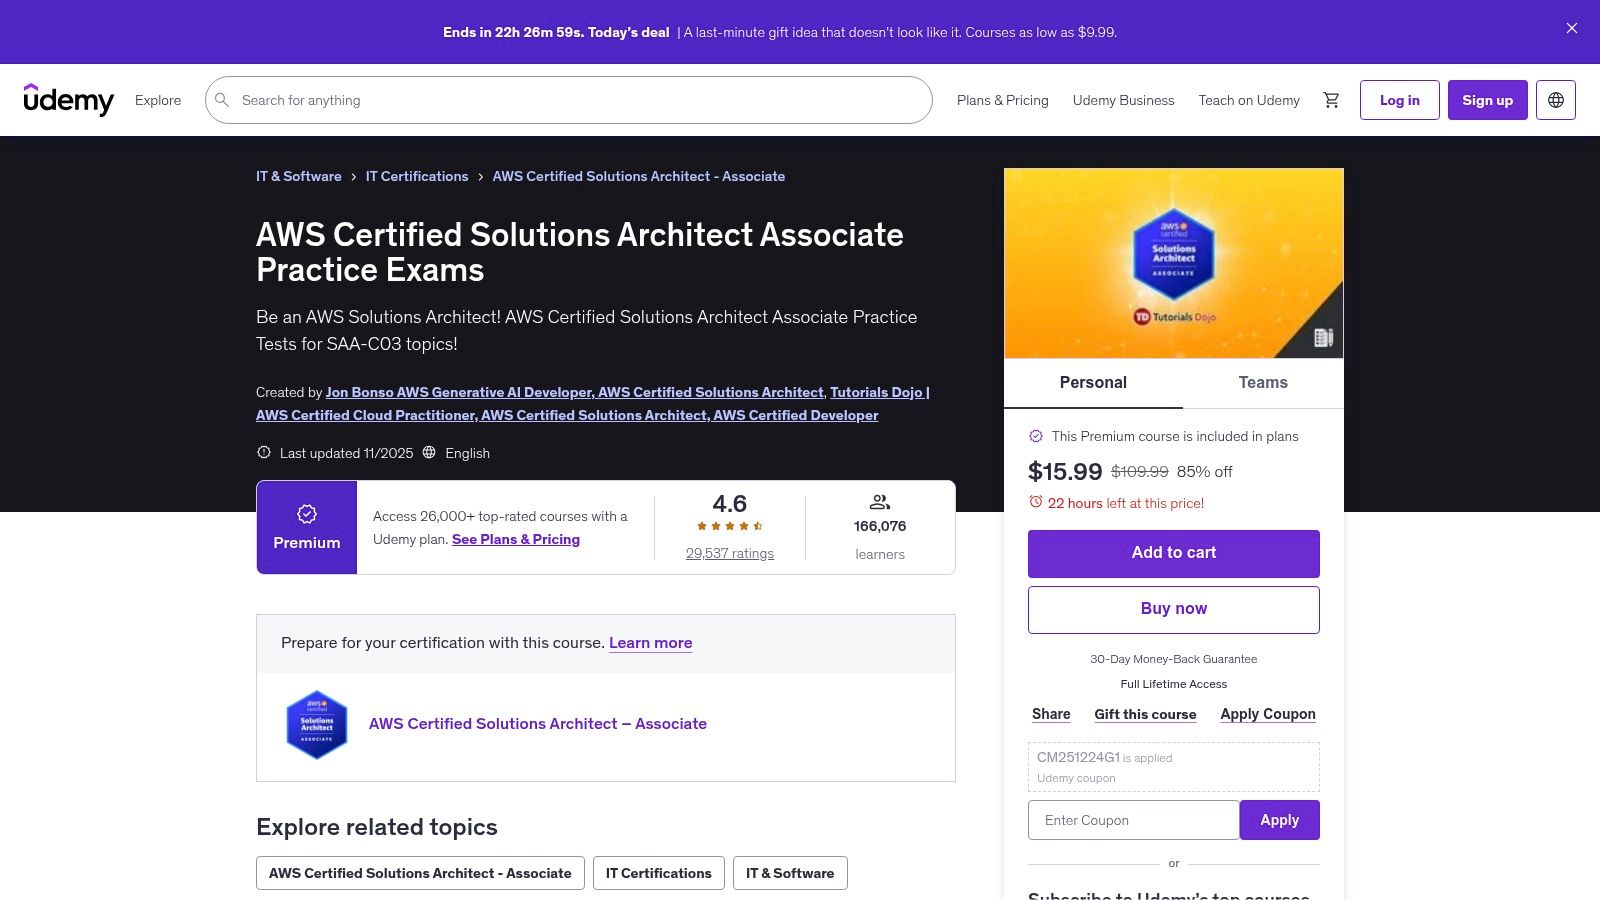Viewport: 1600px width, 900px height.
Task: Click the checkmark icon next to Premium course note
Action: point(1035,436)
